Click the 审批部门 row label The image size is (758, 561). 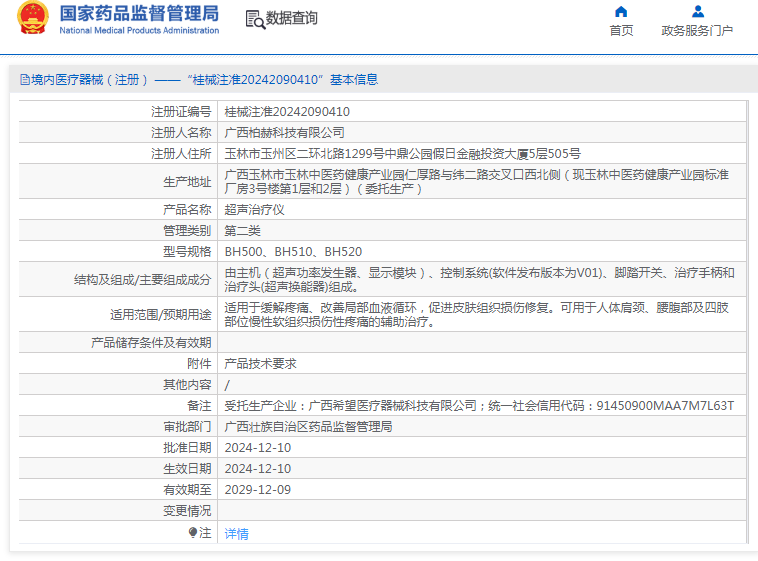(x=187, y=427)
